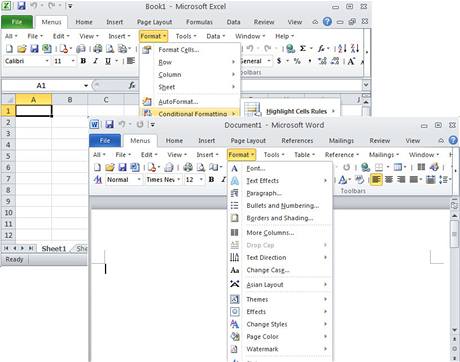Select Excel column B header
This screenshot has height=362, width=460.
[70, 99]
